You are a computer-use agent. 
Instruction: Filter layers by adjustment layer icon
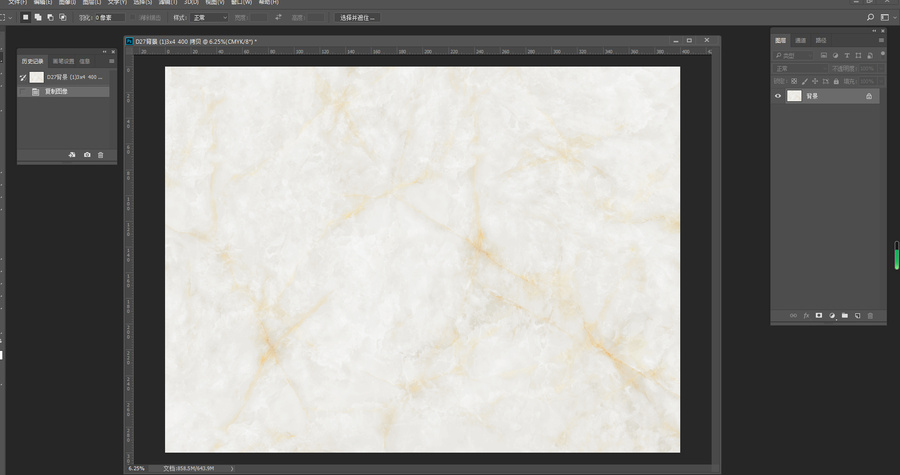pos(835,56)
